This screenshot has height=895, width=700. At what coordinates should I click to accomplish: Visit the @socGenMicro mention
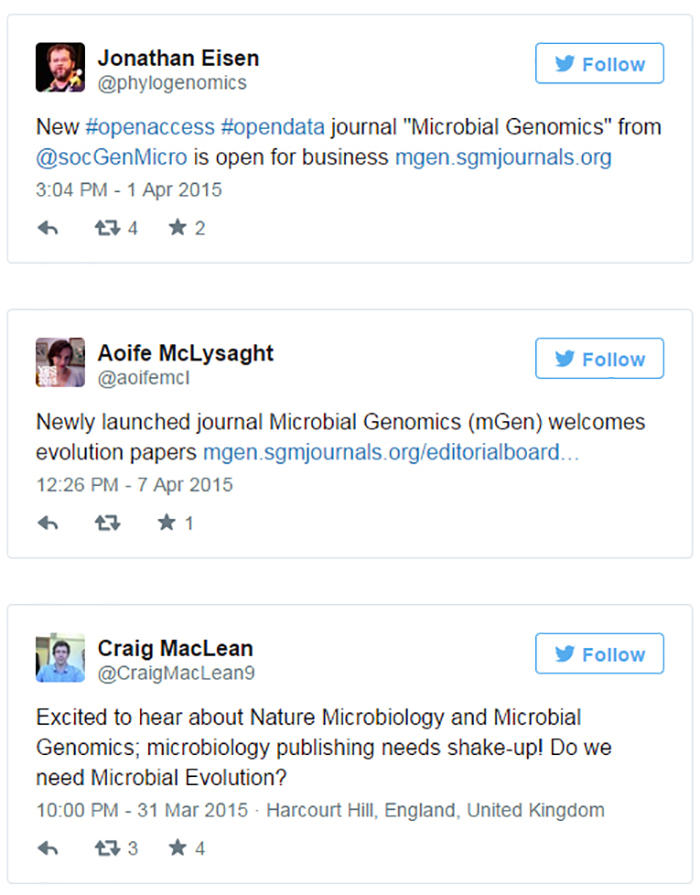(111, 157)
